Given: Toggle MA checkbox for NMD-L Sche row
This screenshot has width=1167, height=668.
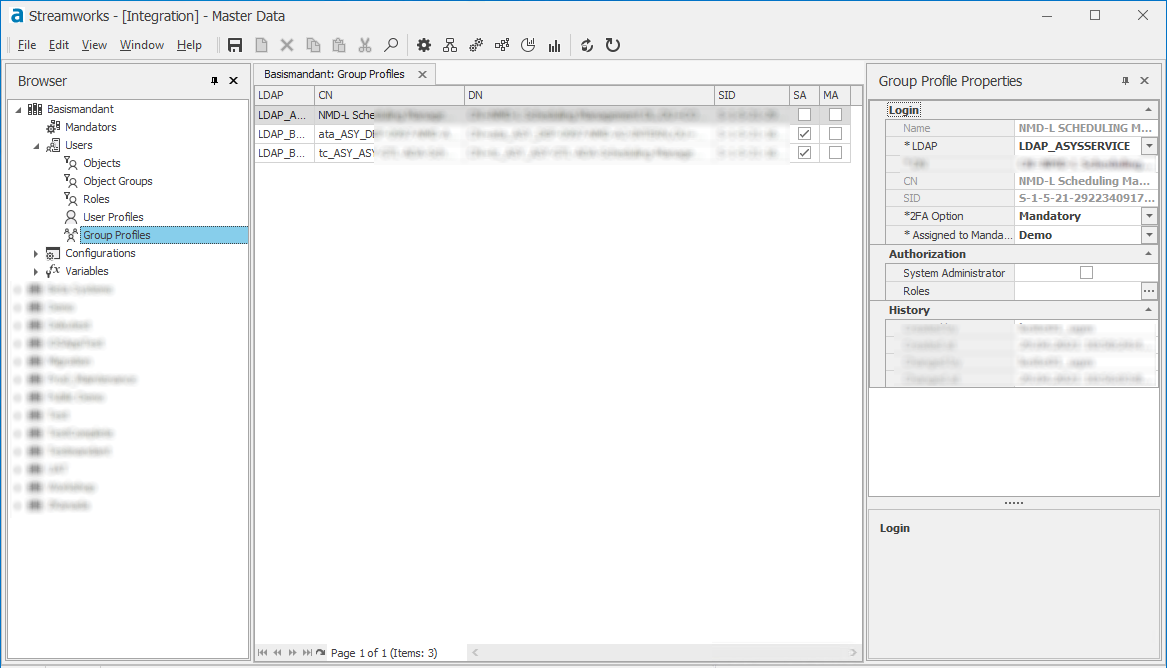Looking at the screenshot, I should click(x=835, y=115).
